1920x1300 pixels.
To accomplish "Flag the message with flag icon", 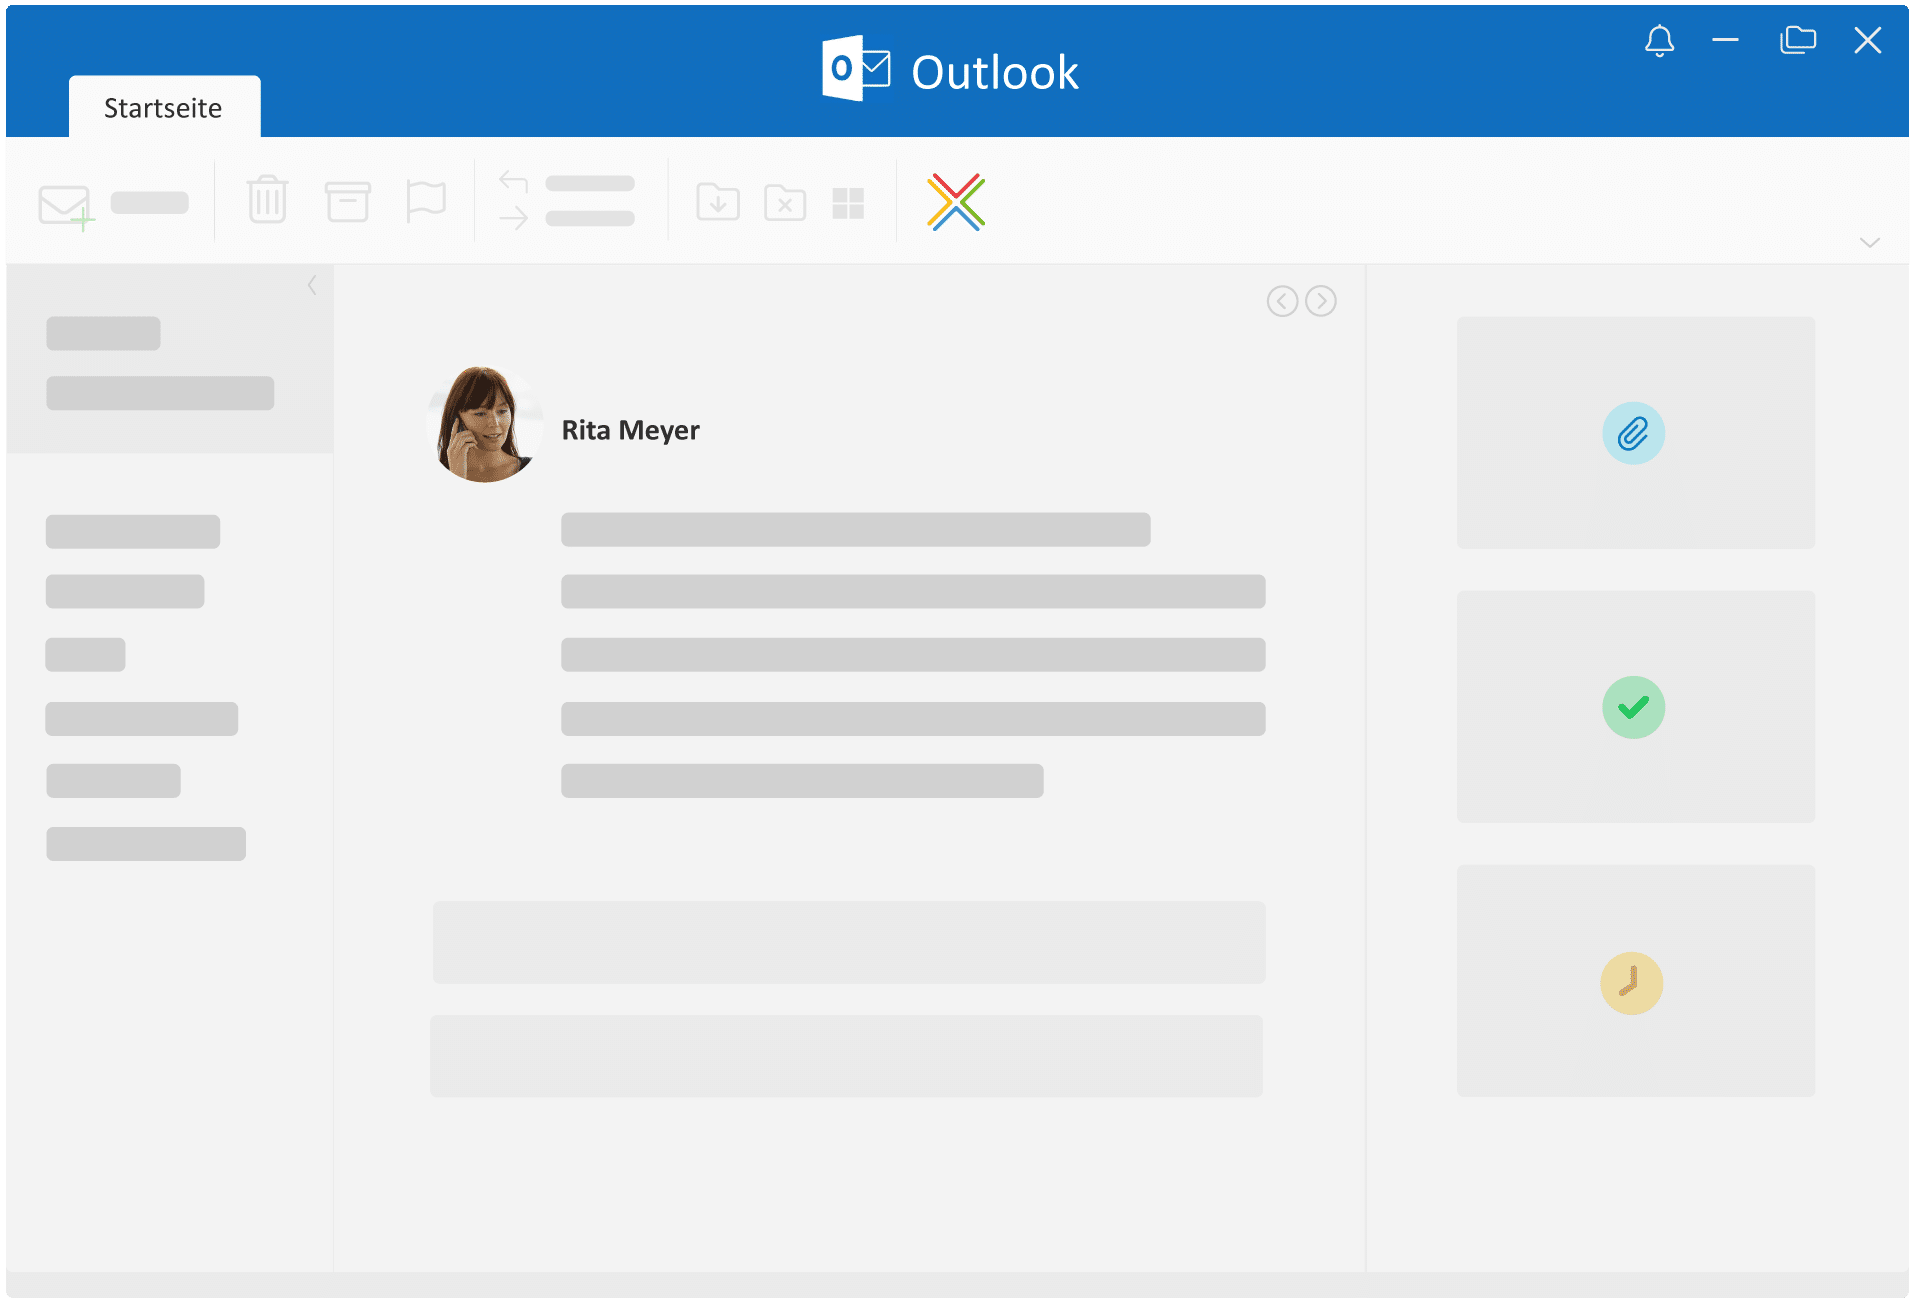I will click(426, 201).
